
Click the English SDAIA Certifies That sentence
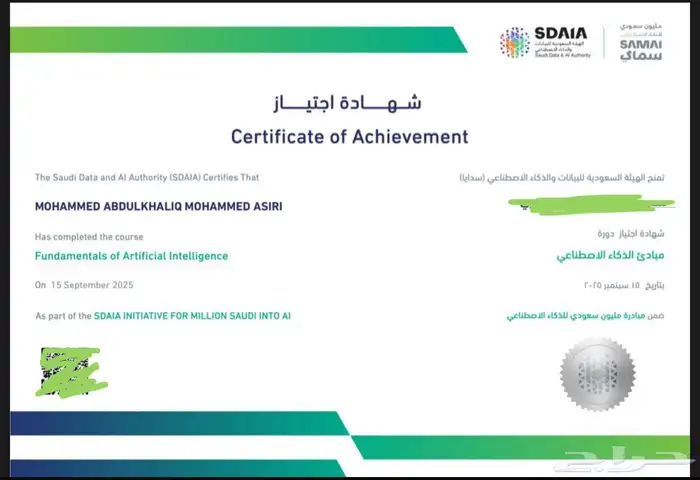point(147,177)
